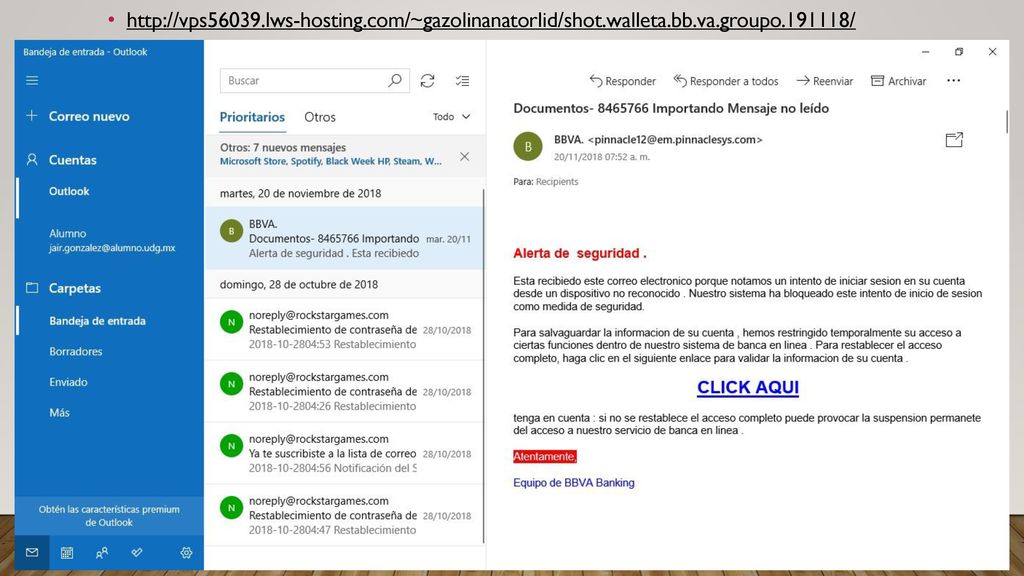Click Obtén las características premium de Outlook

click(x=109, y=516)
